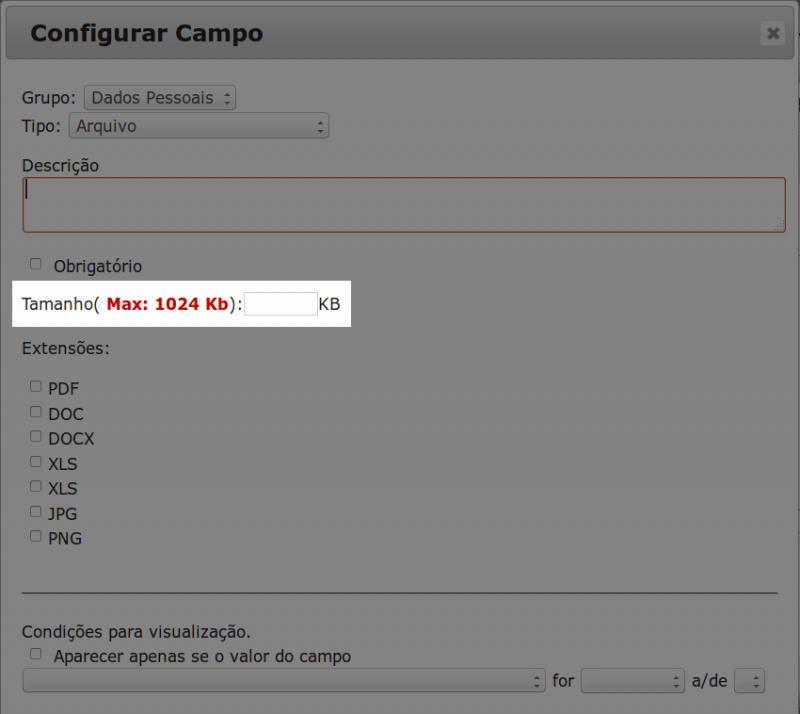Check the PDF extension checkbox
The image size is (800, 714).
[x=35, y=385]
